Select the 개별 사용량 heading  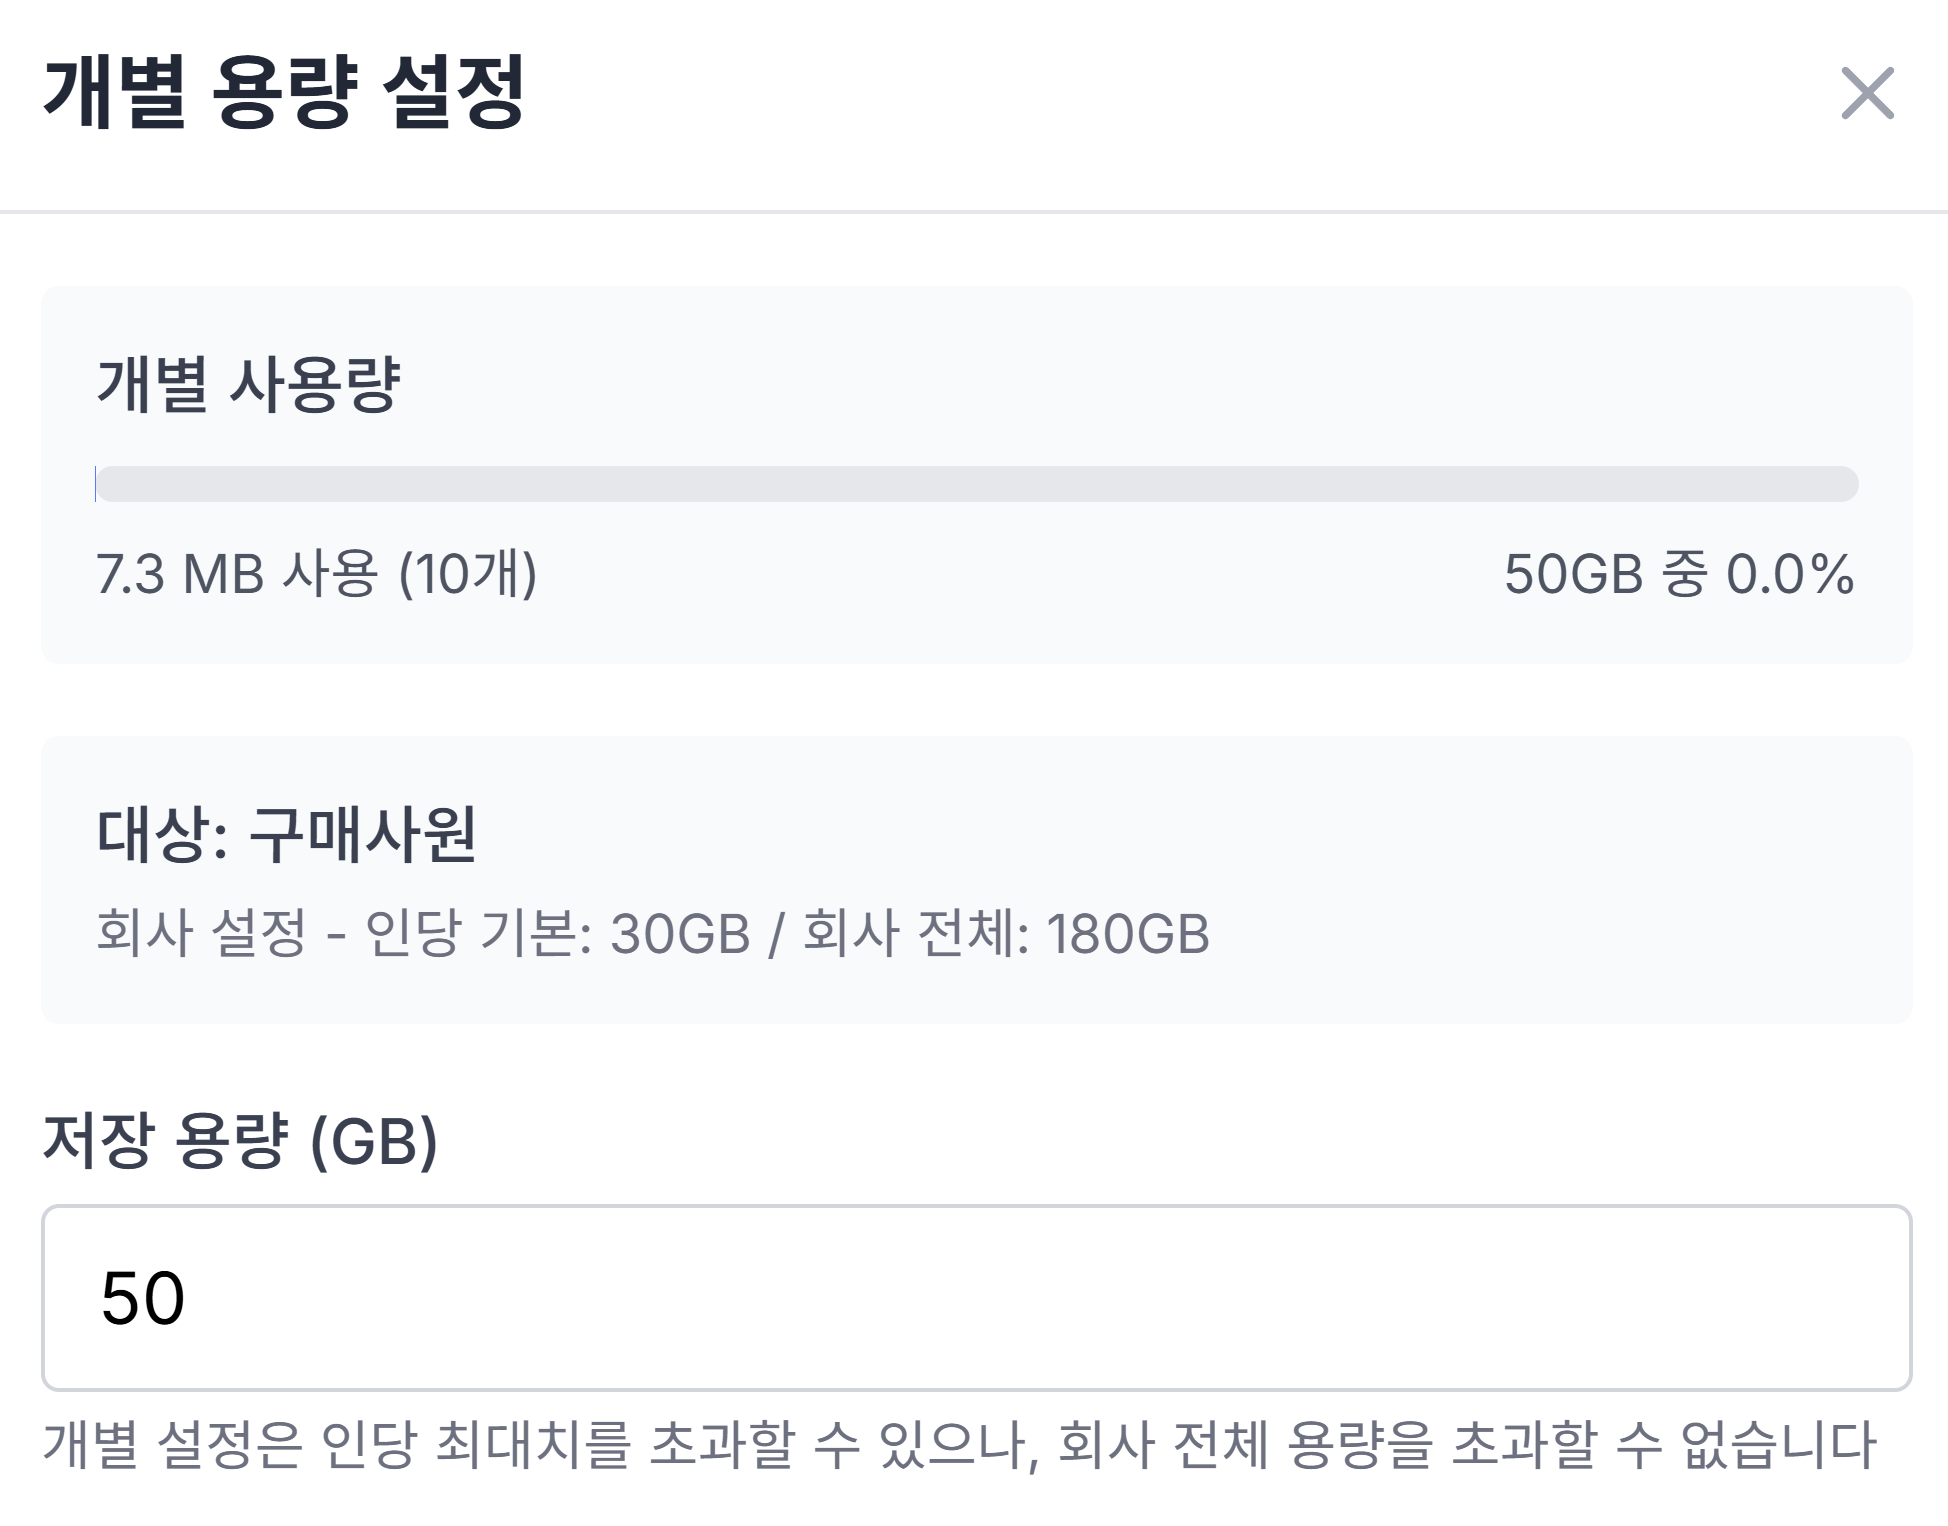(x=248, y=384)
